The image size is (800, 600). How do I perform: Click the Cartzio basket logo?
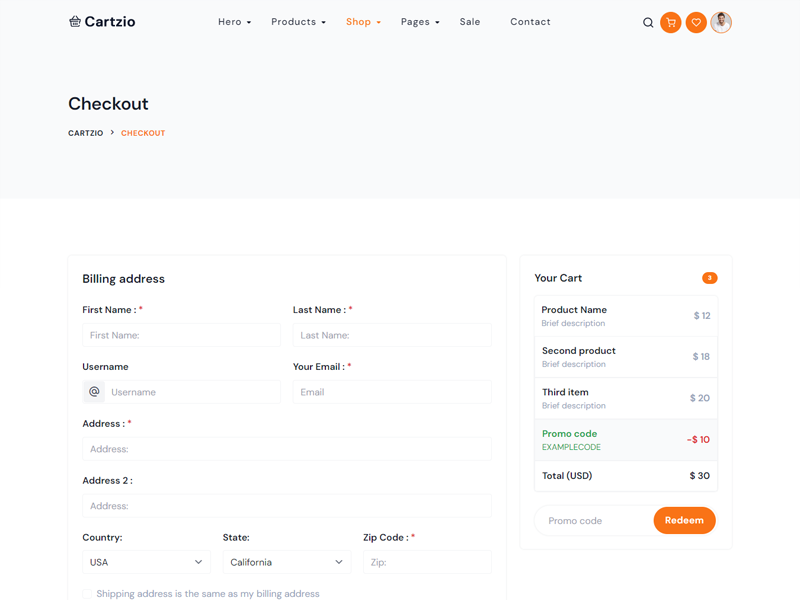[102, 21]
